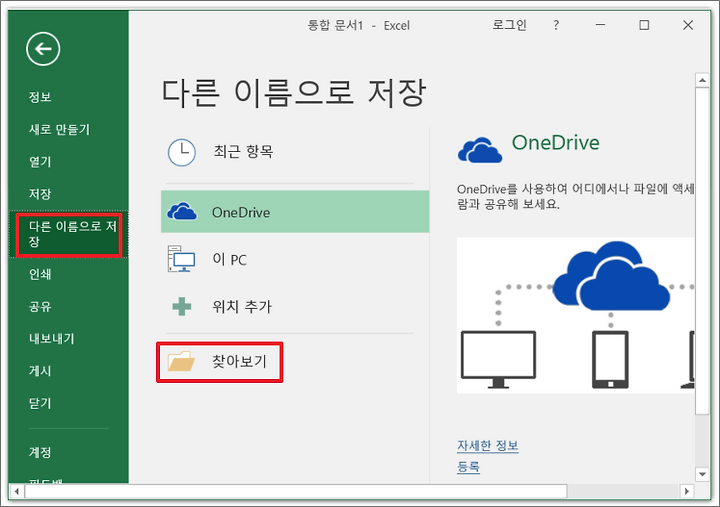The width and height of the screenshot is (720, 507).
Task: Select 위치 추가 label
Action: click(242, 306)
